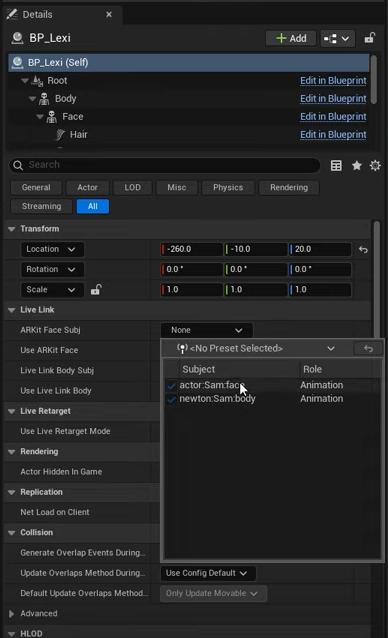This screenshot has height=638, width=388.
Task: Collapse the Face component arrow
Action: pos(40,116)
